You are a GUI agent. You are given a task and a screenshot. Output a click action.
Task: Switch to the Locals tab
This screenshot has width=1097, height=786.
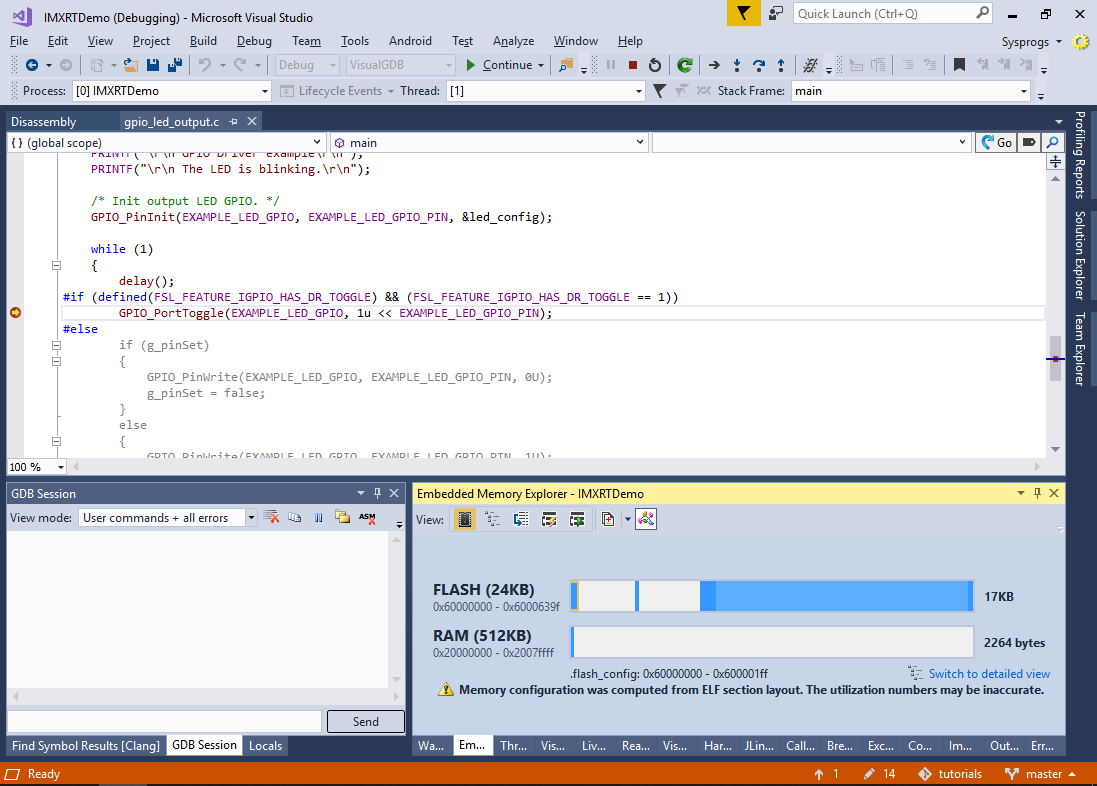click(x=265, y=745)
